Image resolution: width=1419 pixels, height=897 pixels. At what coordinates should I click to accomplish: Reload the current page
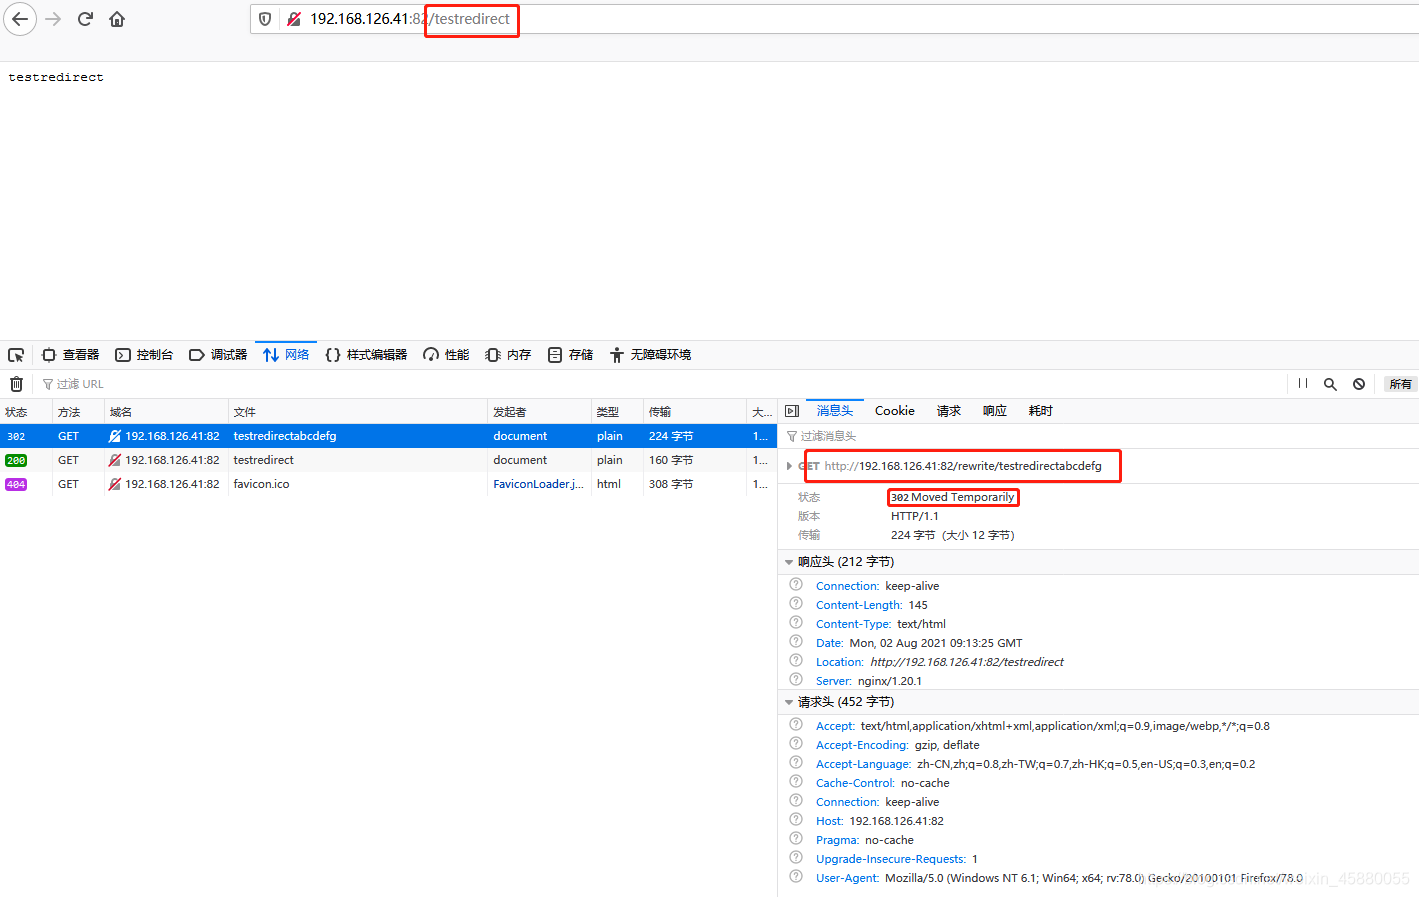85,19
